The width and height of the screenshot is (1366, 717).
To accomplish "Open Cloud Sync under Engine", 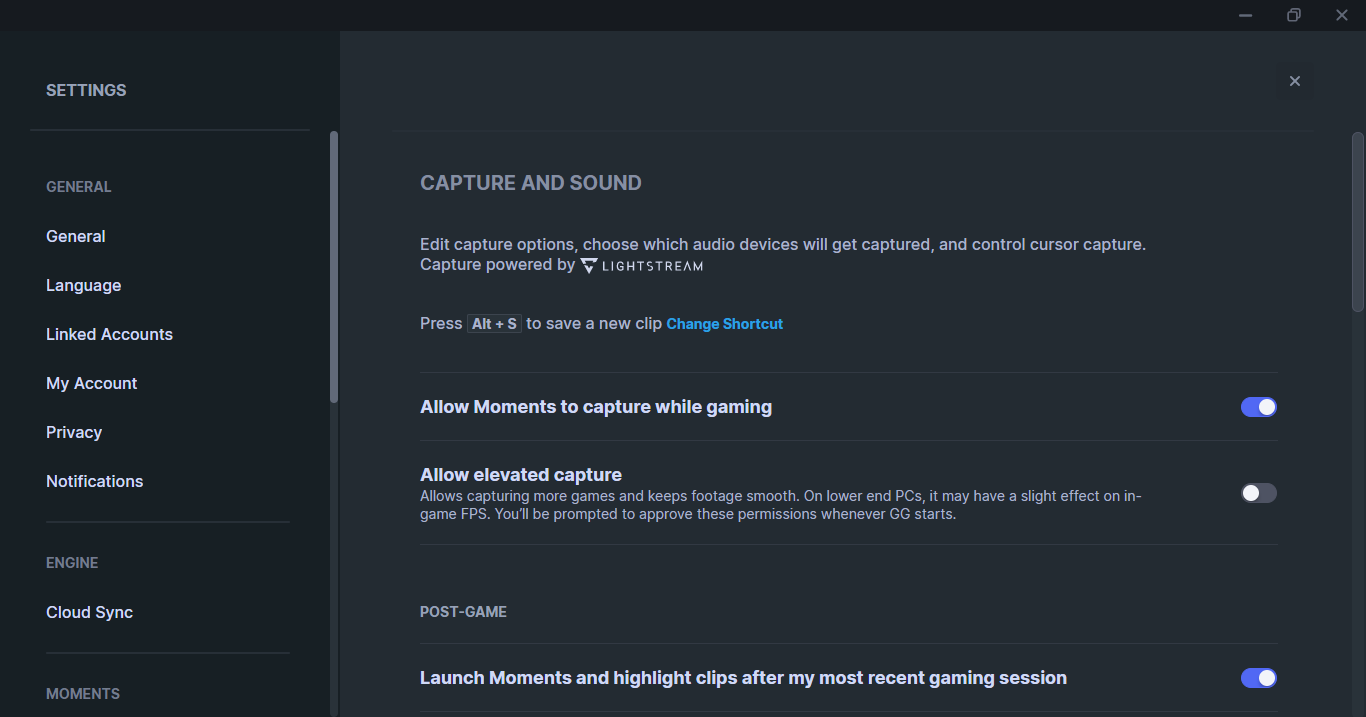I will tap(90, 612).
